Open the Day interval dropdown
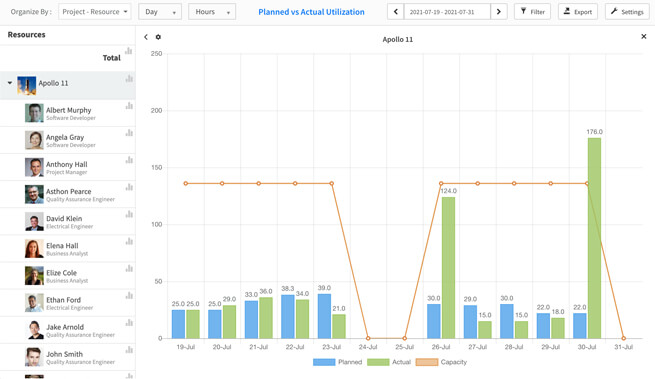The width and height of the screenshot is (655, 379). (160, 12)
